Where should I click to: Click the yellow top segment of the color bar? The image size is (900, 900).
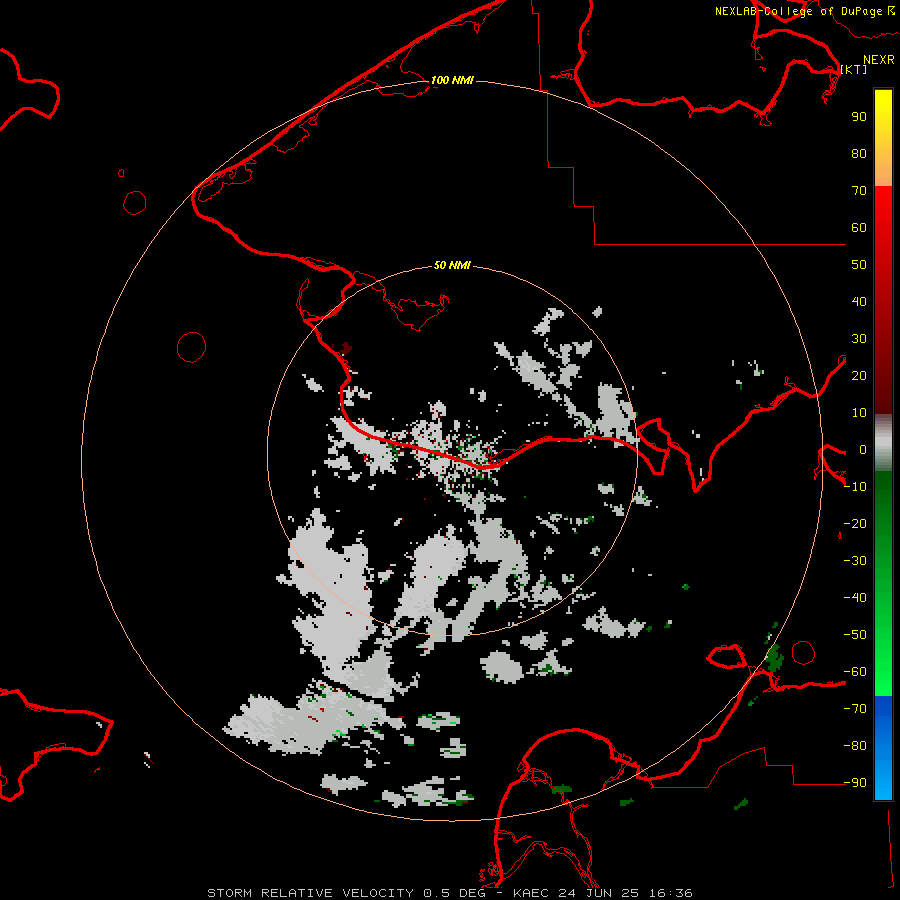[x=883, y=138]
